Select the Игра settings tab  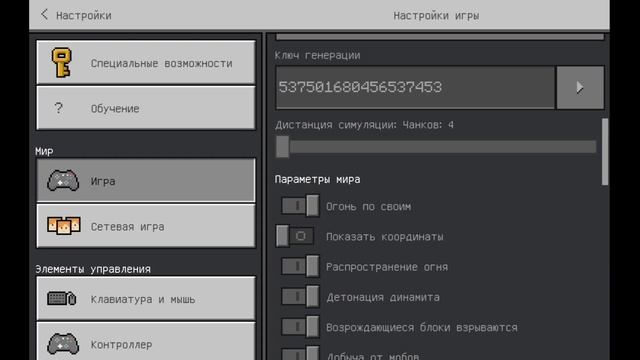click(x=146, y=180)
